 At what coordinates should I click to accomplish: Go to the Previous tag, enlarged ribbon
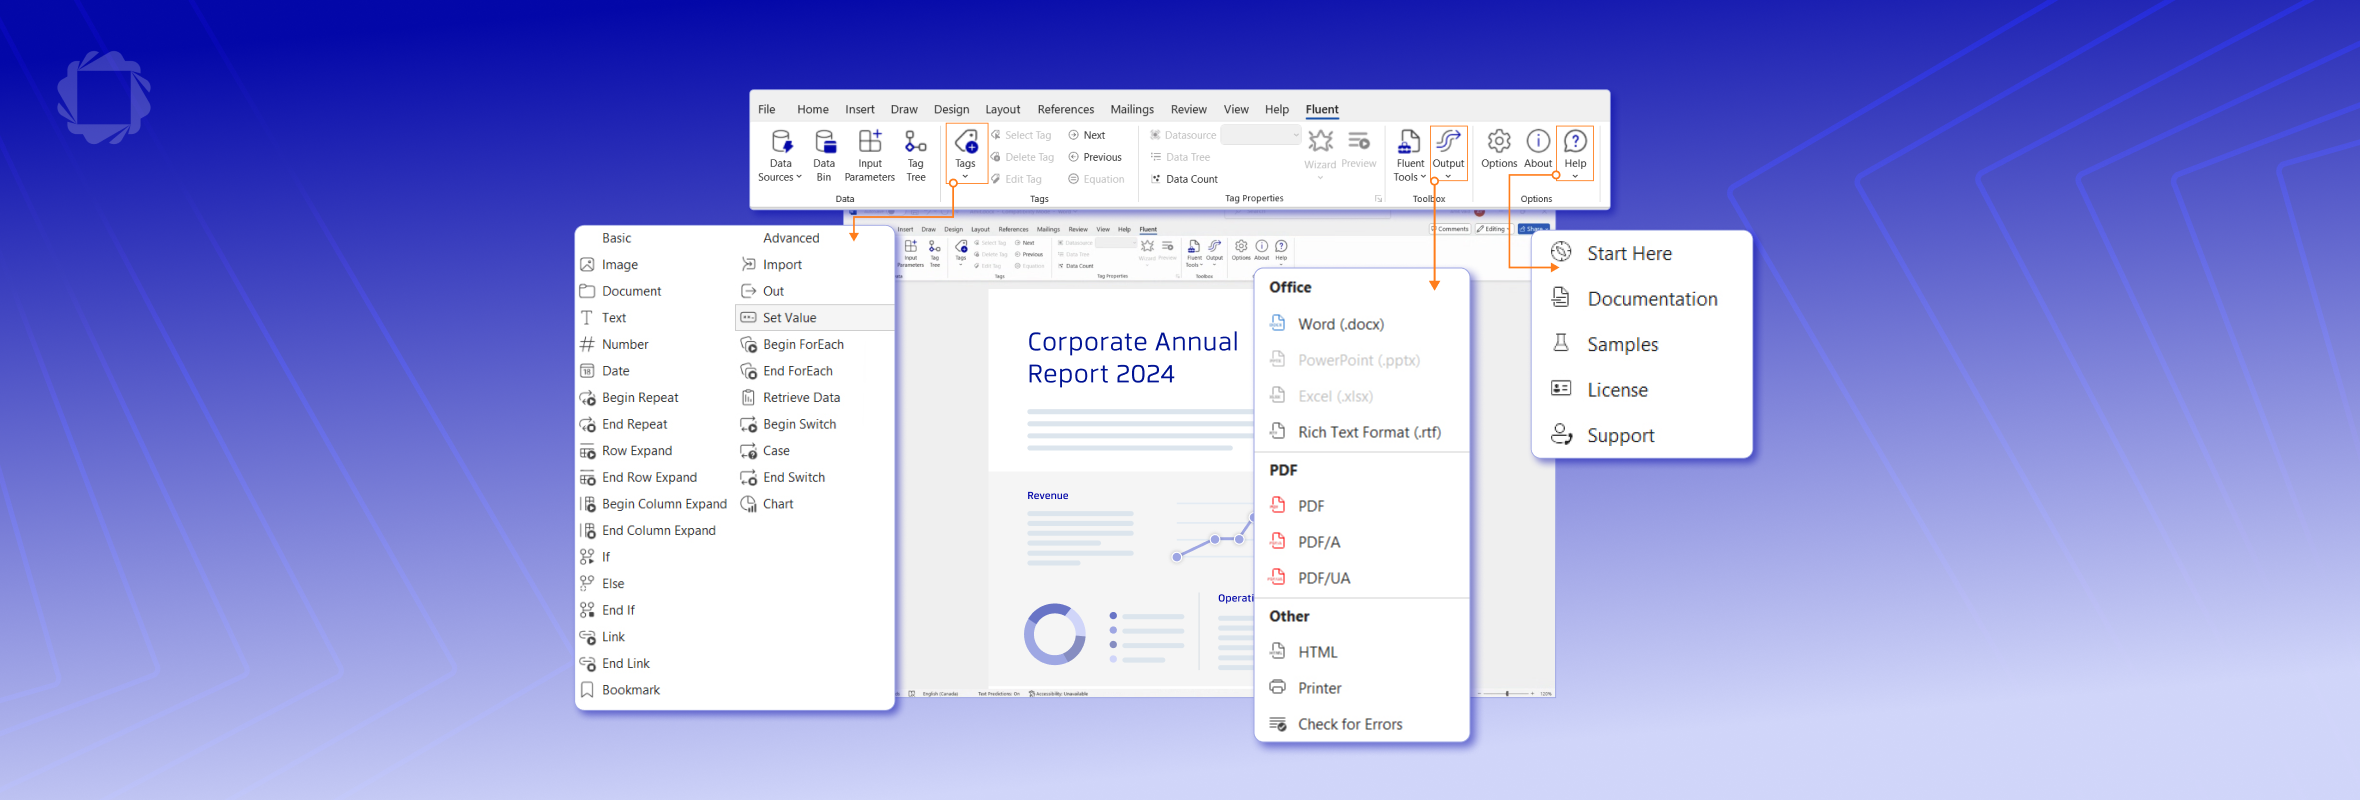click(x=1095, y=157)
